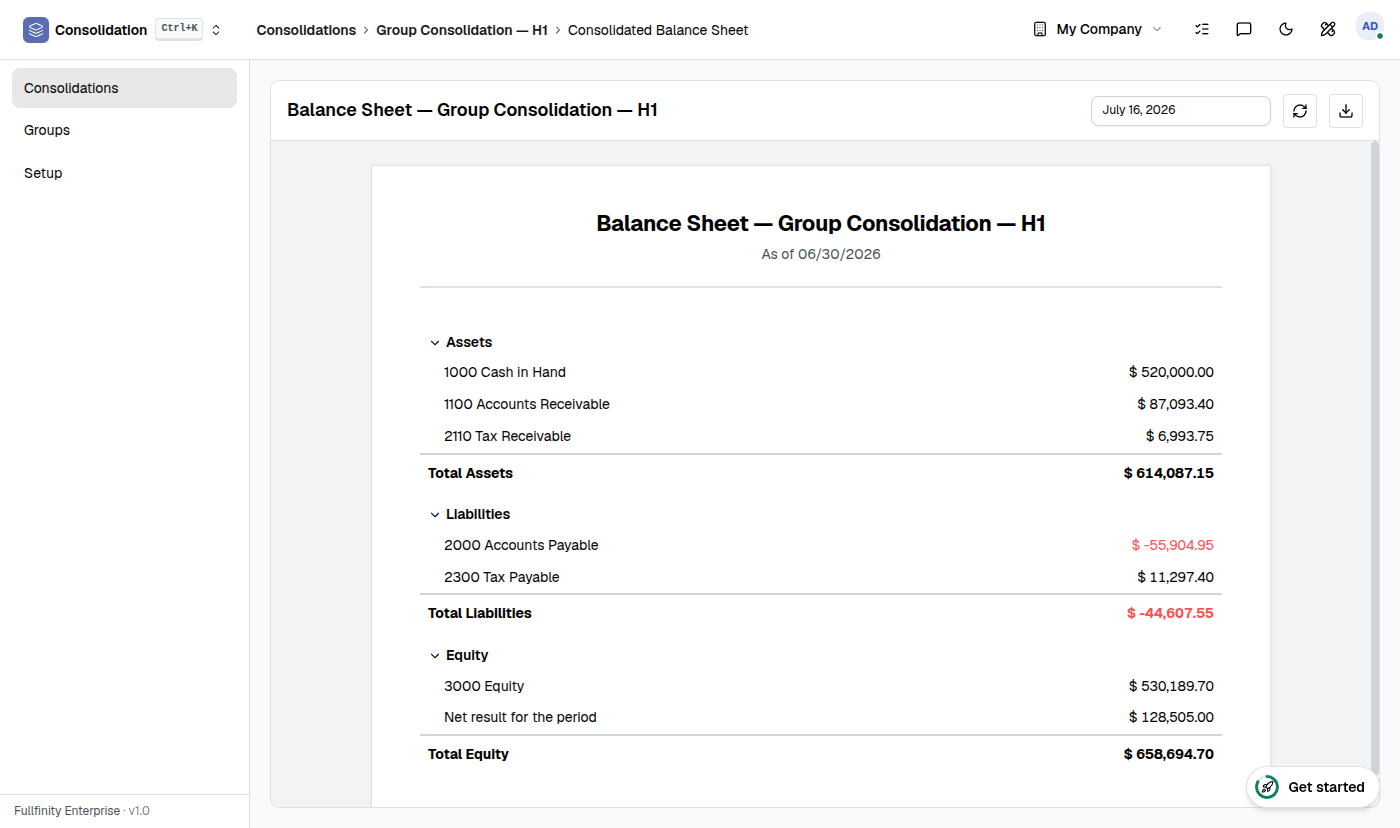This screenshot has height=828, width=1400.
Task: Click the $ 658,694.70 total
Action: [x=1169, y=754]
